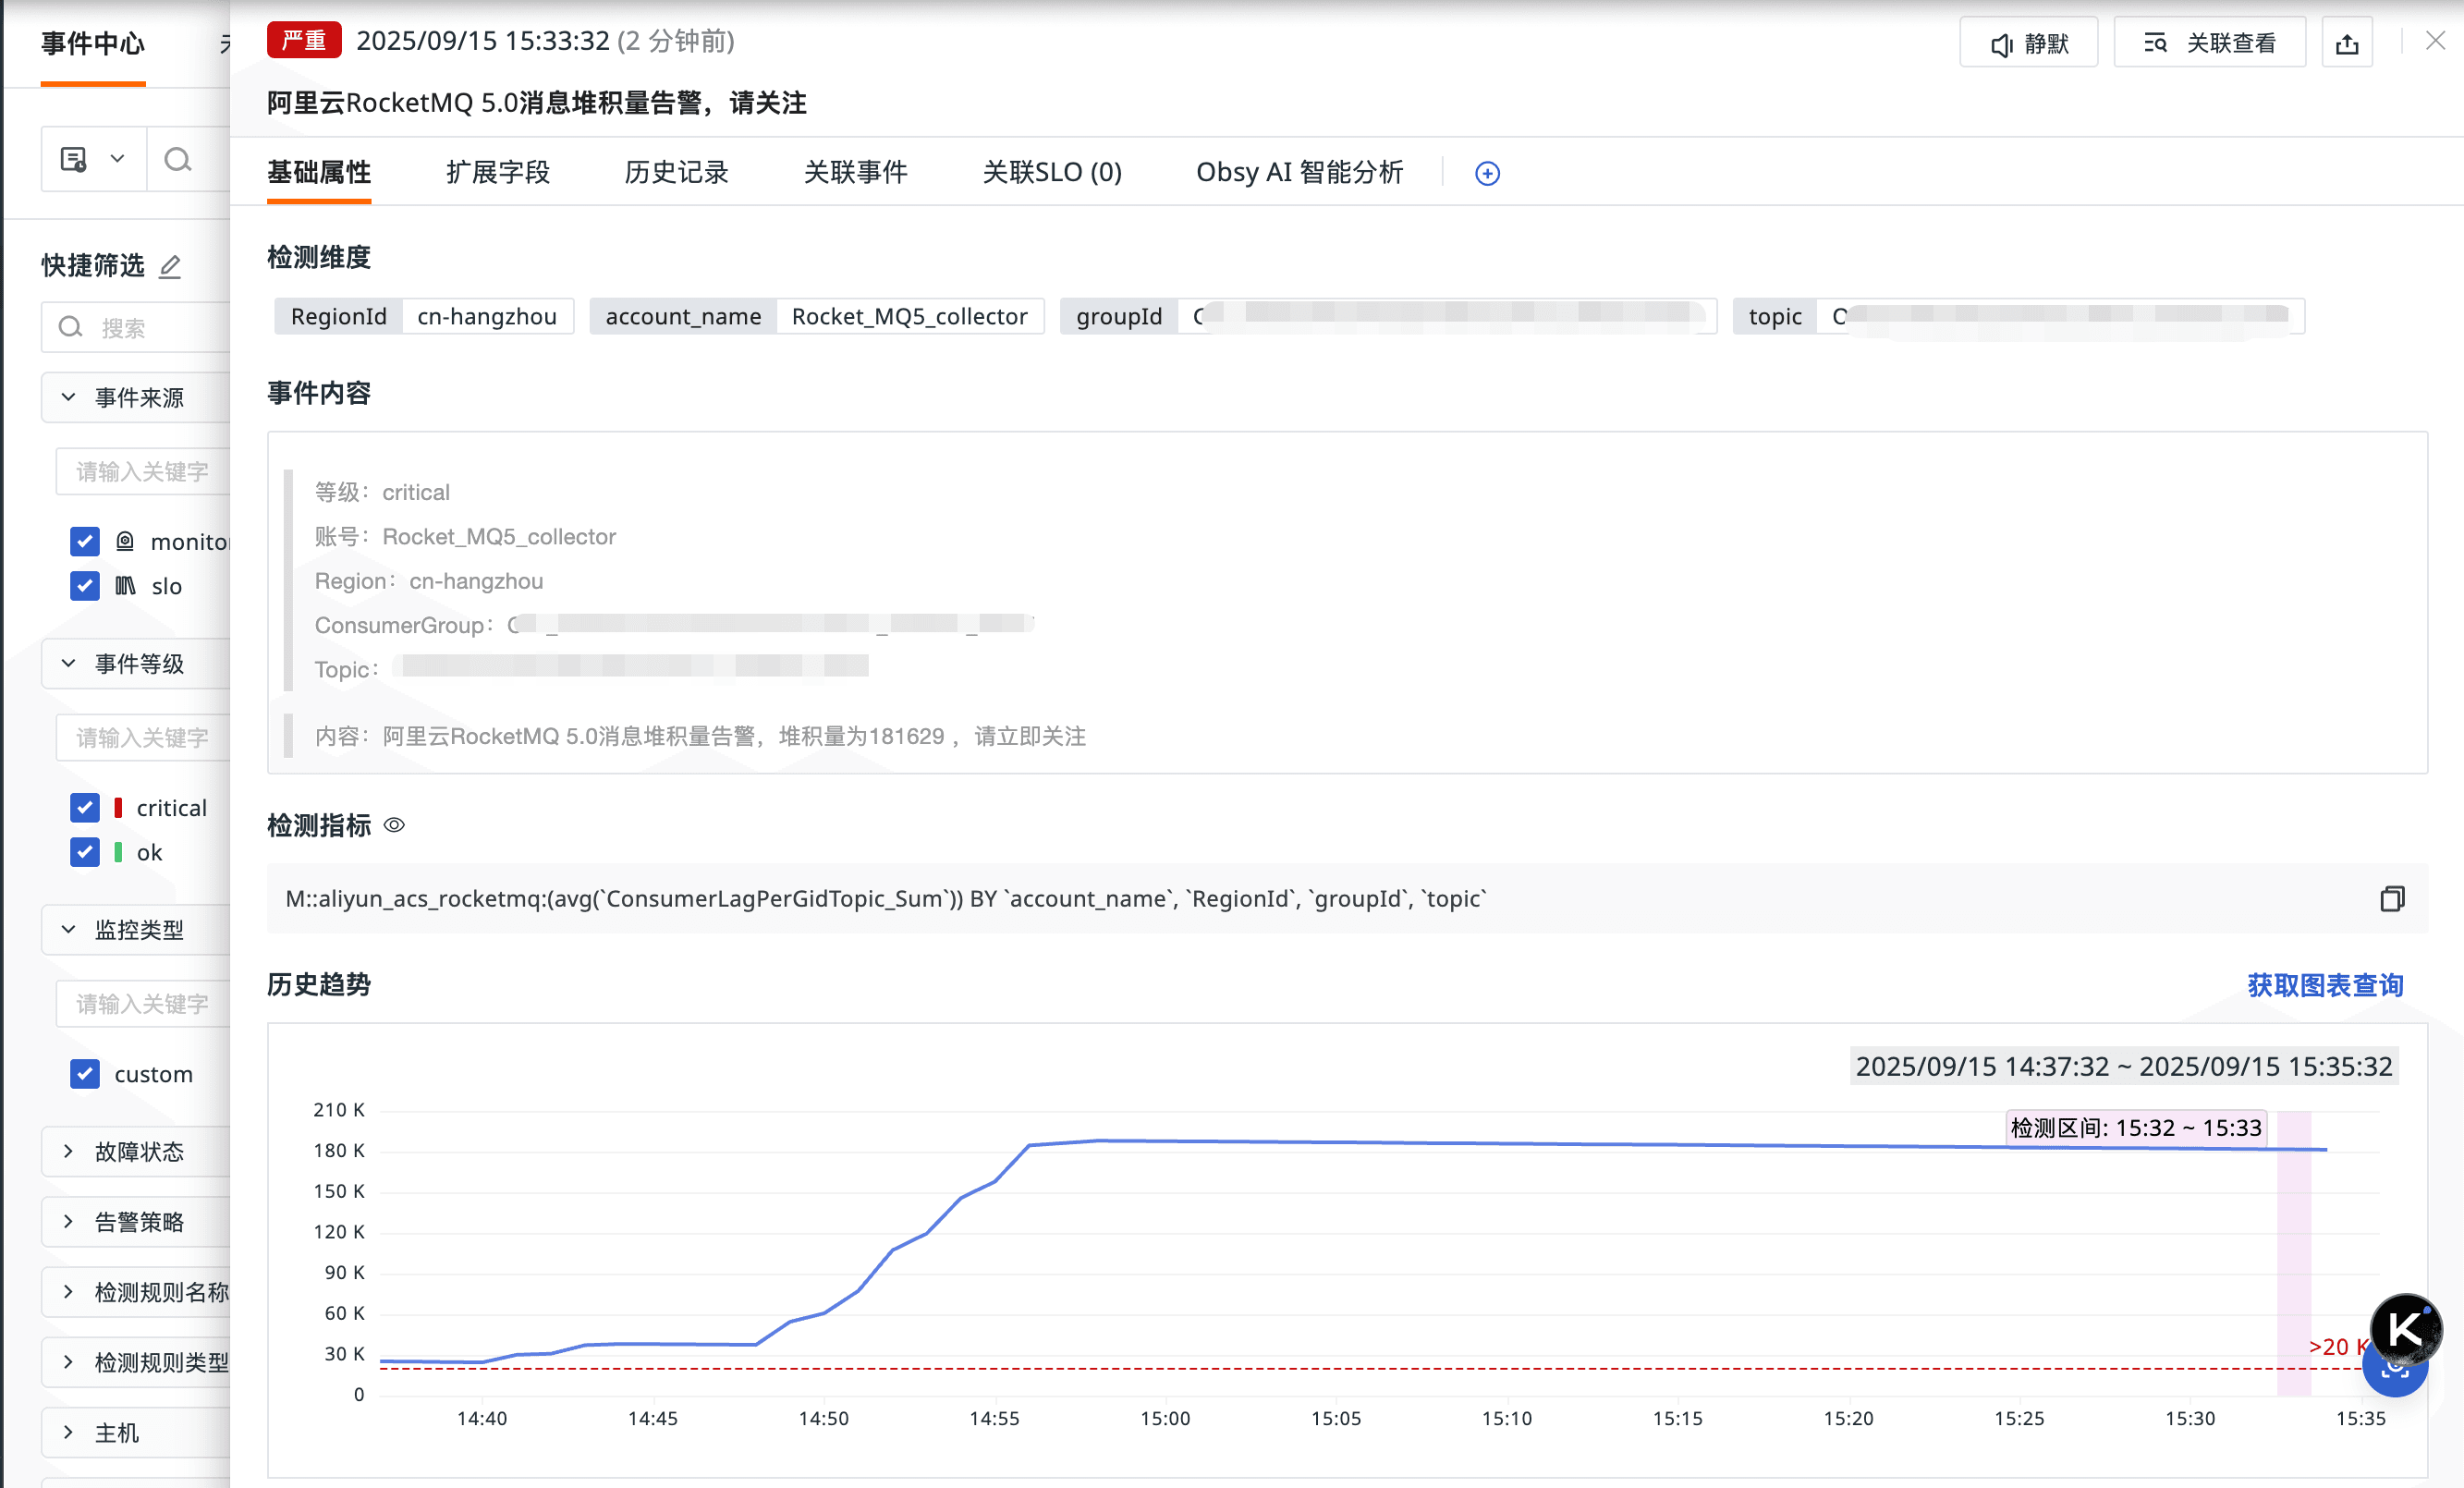2464x1488 pixels.
Task: Click the copy icon for metric query
Action: click(2391, 898)
